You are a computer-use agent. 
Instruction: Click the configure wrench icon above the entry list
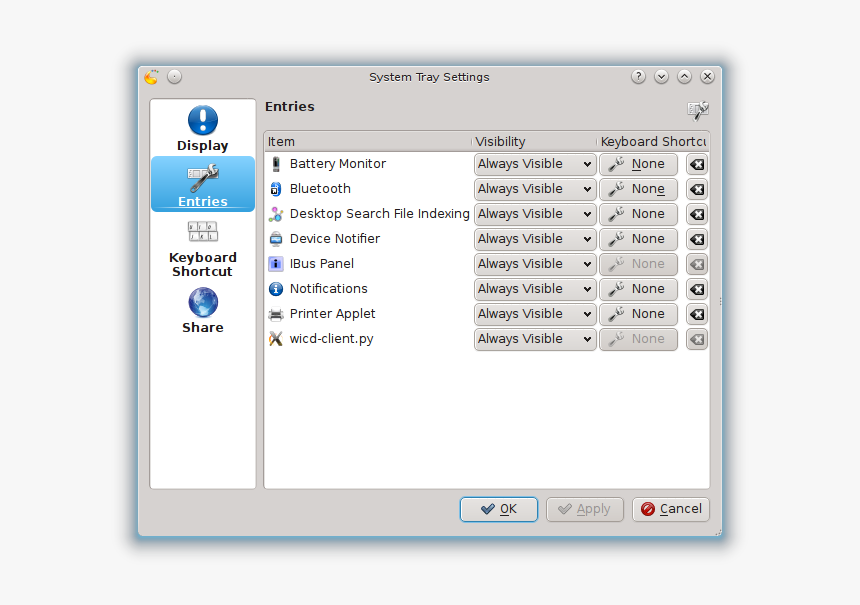[x=698, y=109]
